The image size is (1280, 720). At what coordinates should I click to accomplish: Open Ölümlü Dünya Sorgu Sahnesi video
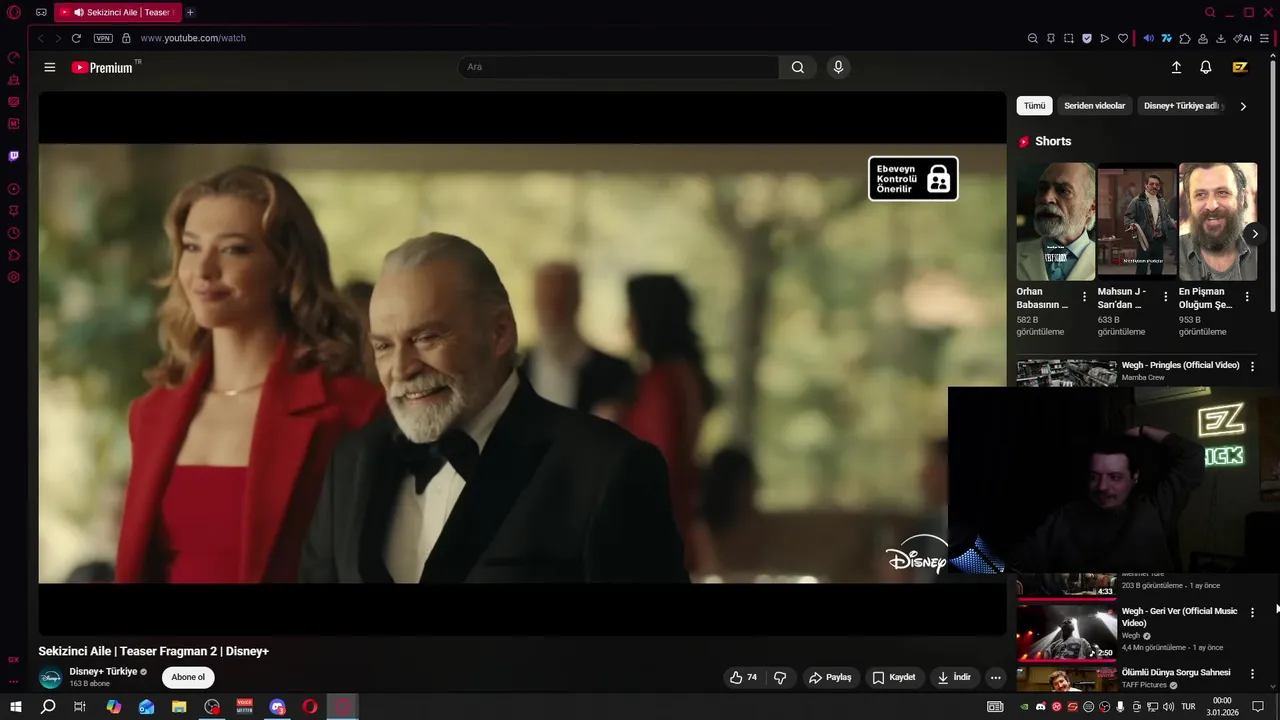[1176, 672]
